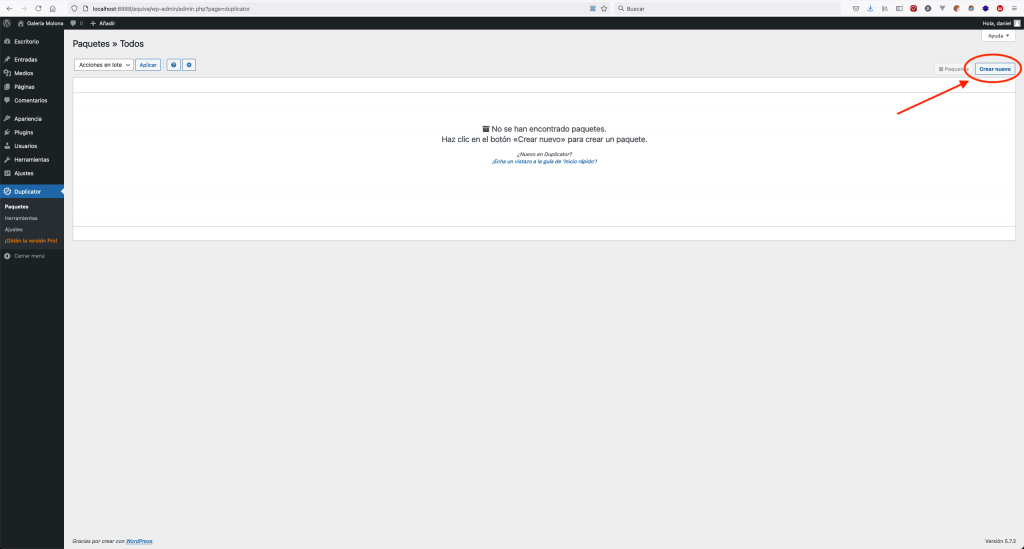Viewport: 1024px width, 549px height.
Task: Click the browser home icon
Action: click(53, 8)
